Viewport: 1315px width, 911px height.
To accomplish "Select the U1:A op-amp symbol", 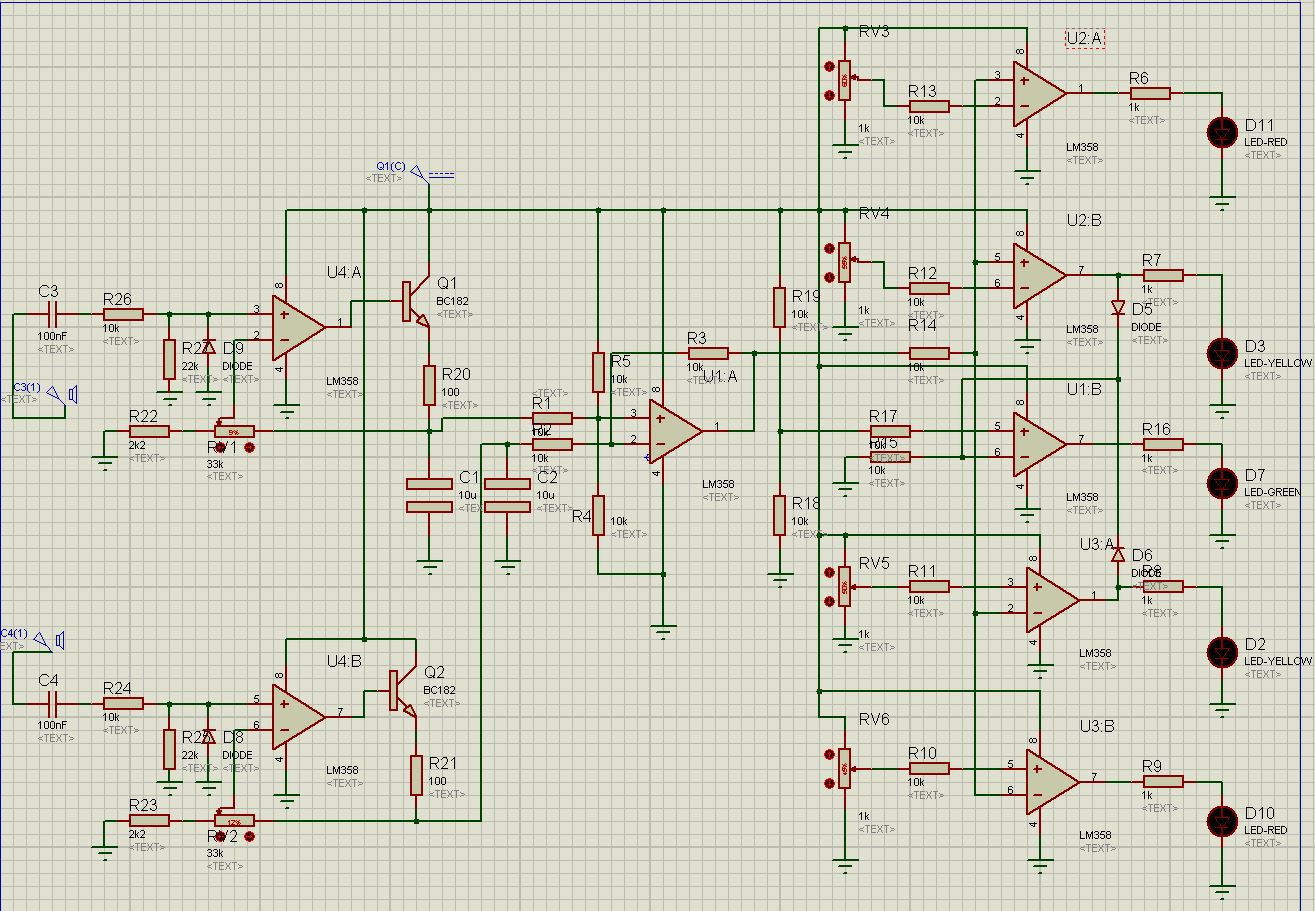I will coord(675,430).
